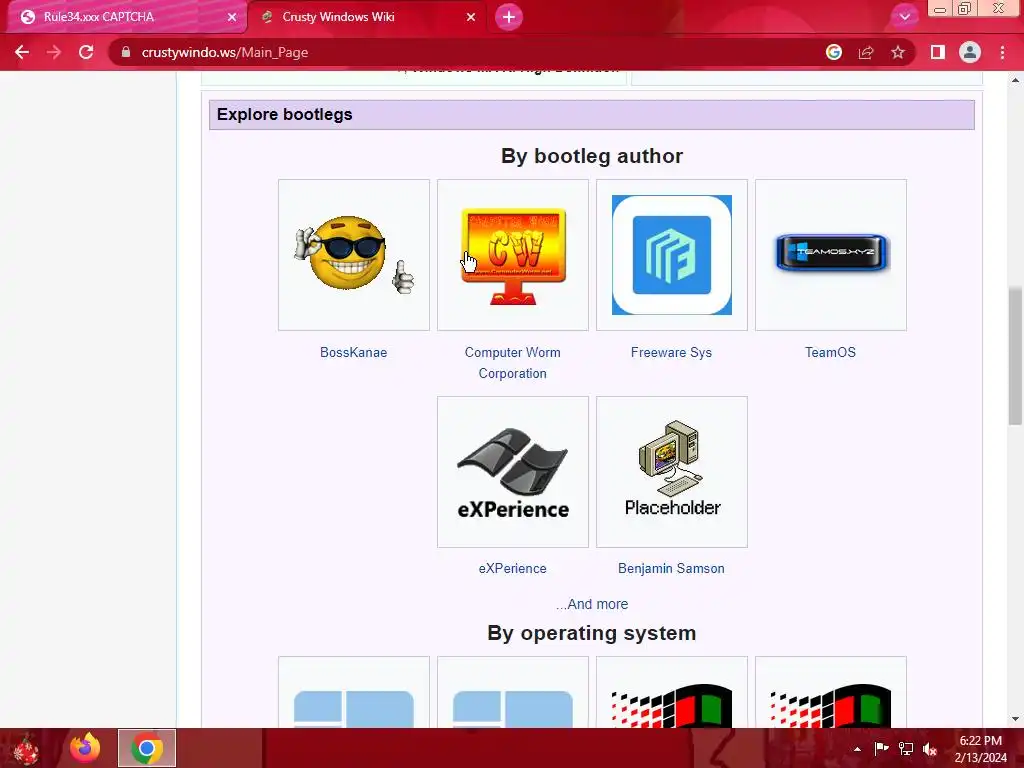
Task: Launch Firefox from the taskbar
Action: tap(86, 748)
